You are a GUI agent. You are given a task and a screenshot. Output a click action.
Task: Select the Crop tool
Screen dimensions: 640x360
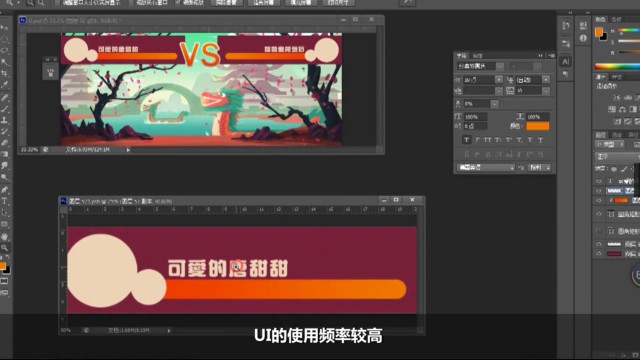tap(4, 74)
